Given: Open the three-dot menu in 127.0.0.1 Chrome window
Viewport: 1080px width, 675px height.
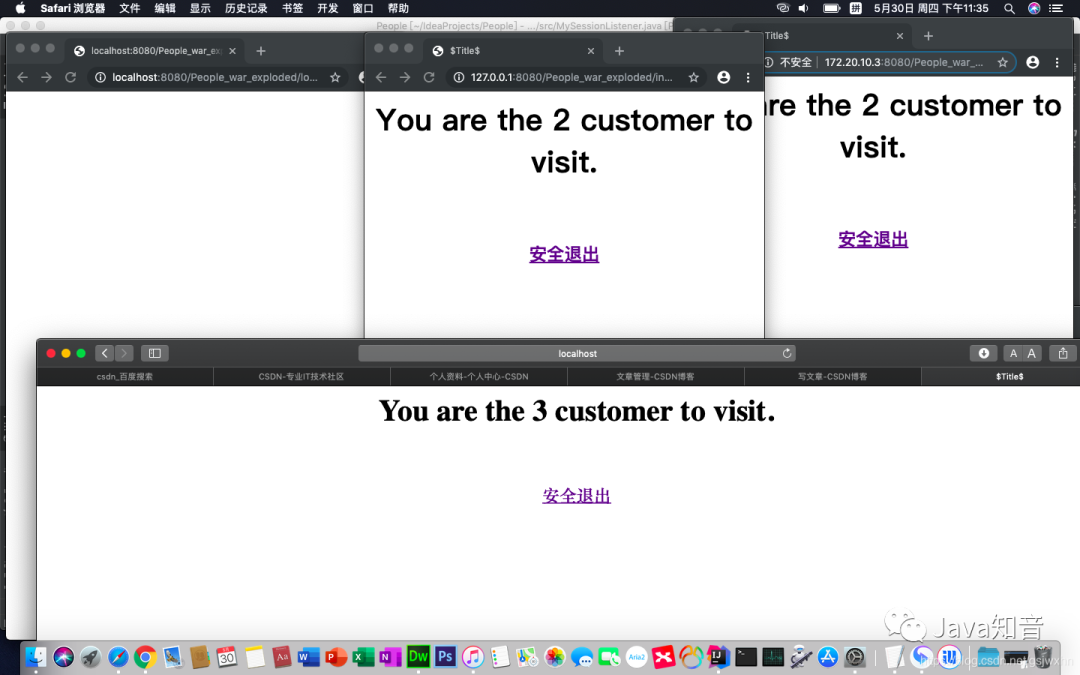Looking at the screenshot, I should (748, 77).
